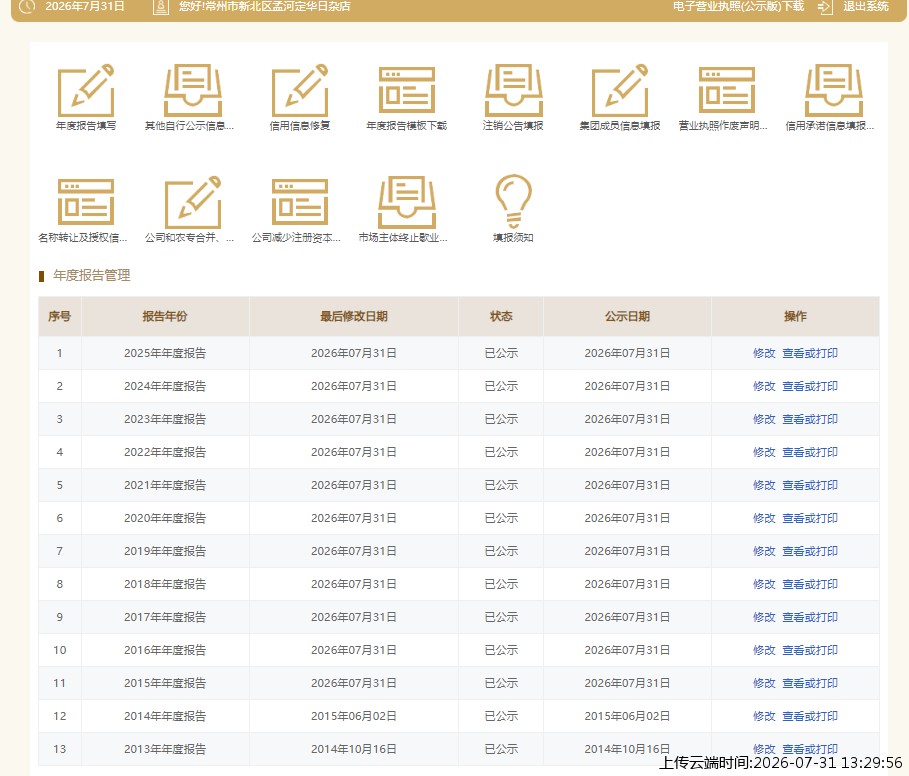The height and width of the screenshot is (776, 909).
Task: Click 修改 for 2016年年度报告
Action: tap(763, 650)
